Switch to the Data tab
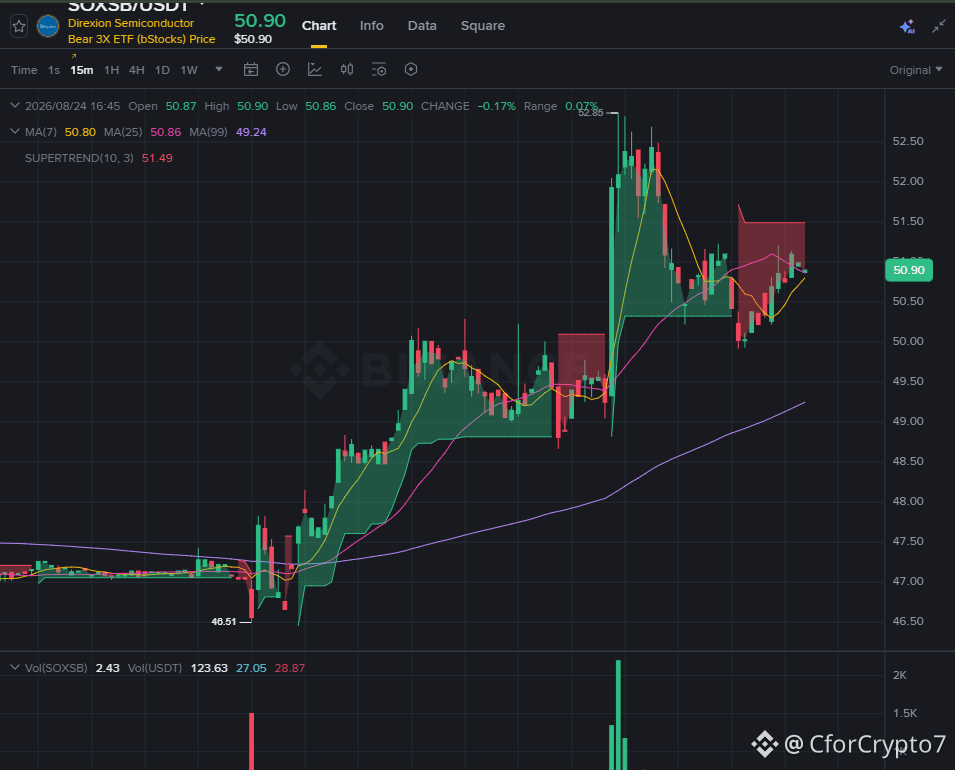 422,26
